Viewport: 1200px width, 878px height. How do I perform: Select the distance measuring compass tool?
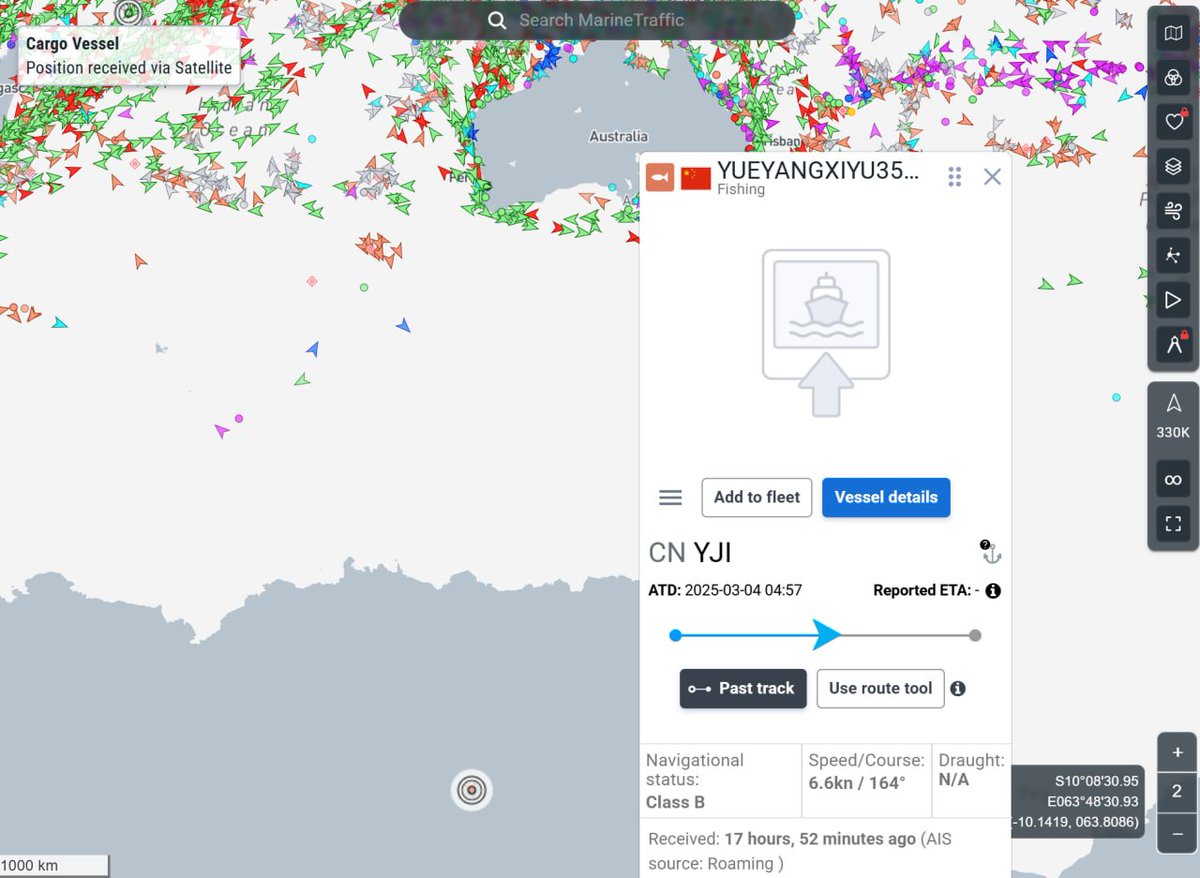[1173, 344]
